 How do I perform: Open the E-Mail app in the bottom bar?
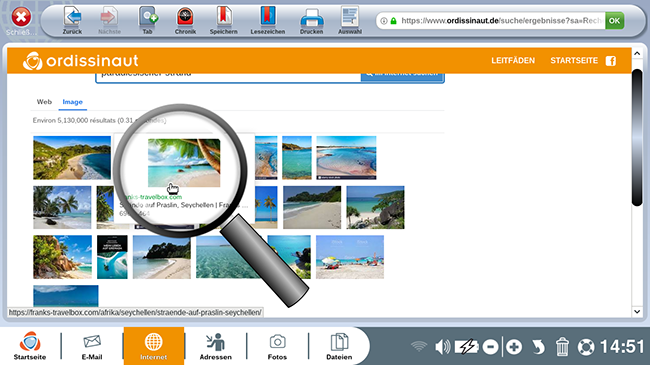tap(92, 346)
